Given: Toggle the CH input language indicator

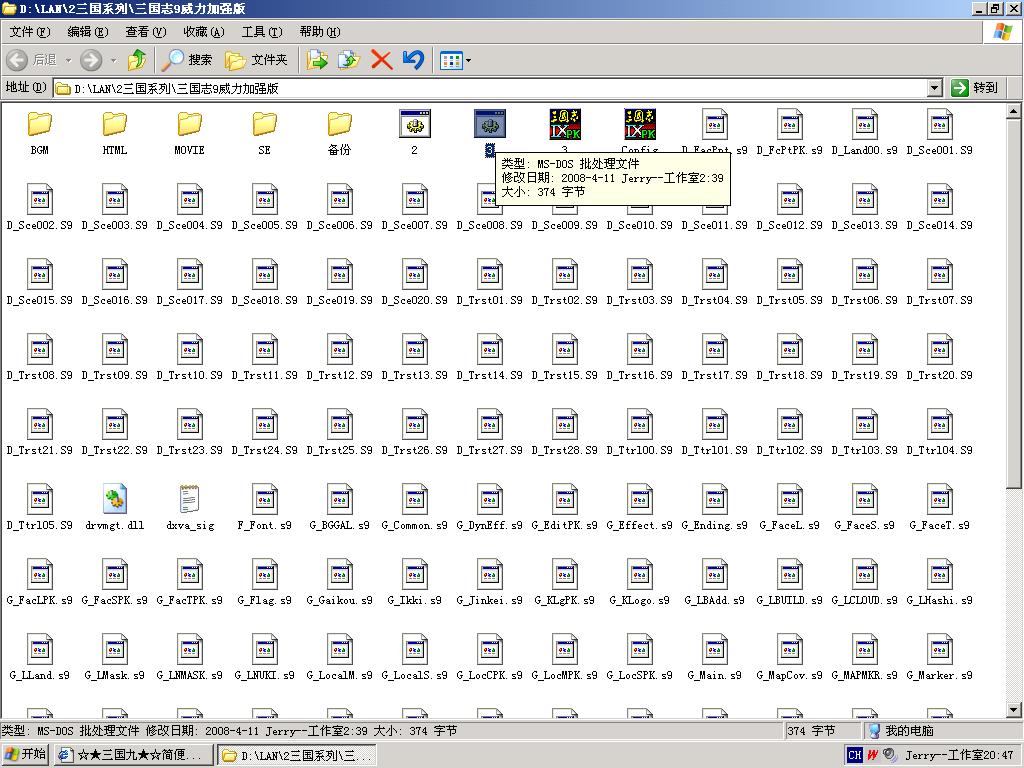Looking at the screenshot, I should (x=854, y=755).
